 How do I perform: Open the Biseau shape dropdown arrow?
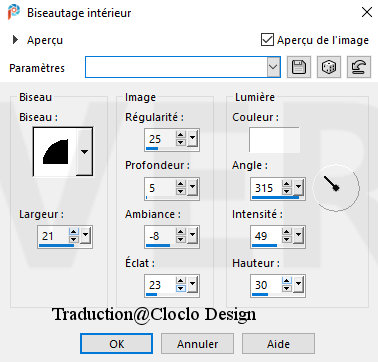click(84, 152)
